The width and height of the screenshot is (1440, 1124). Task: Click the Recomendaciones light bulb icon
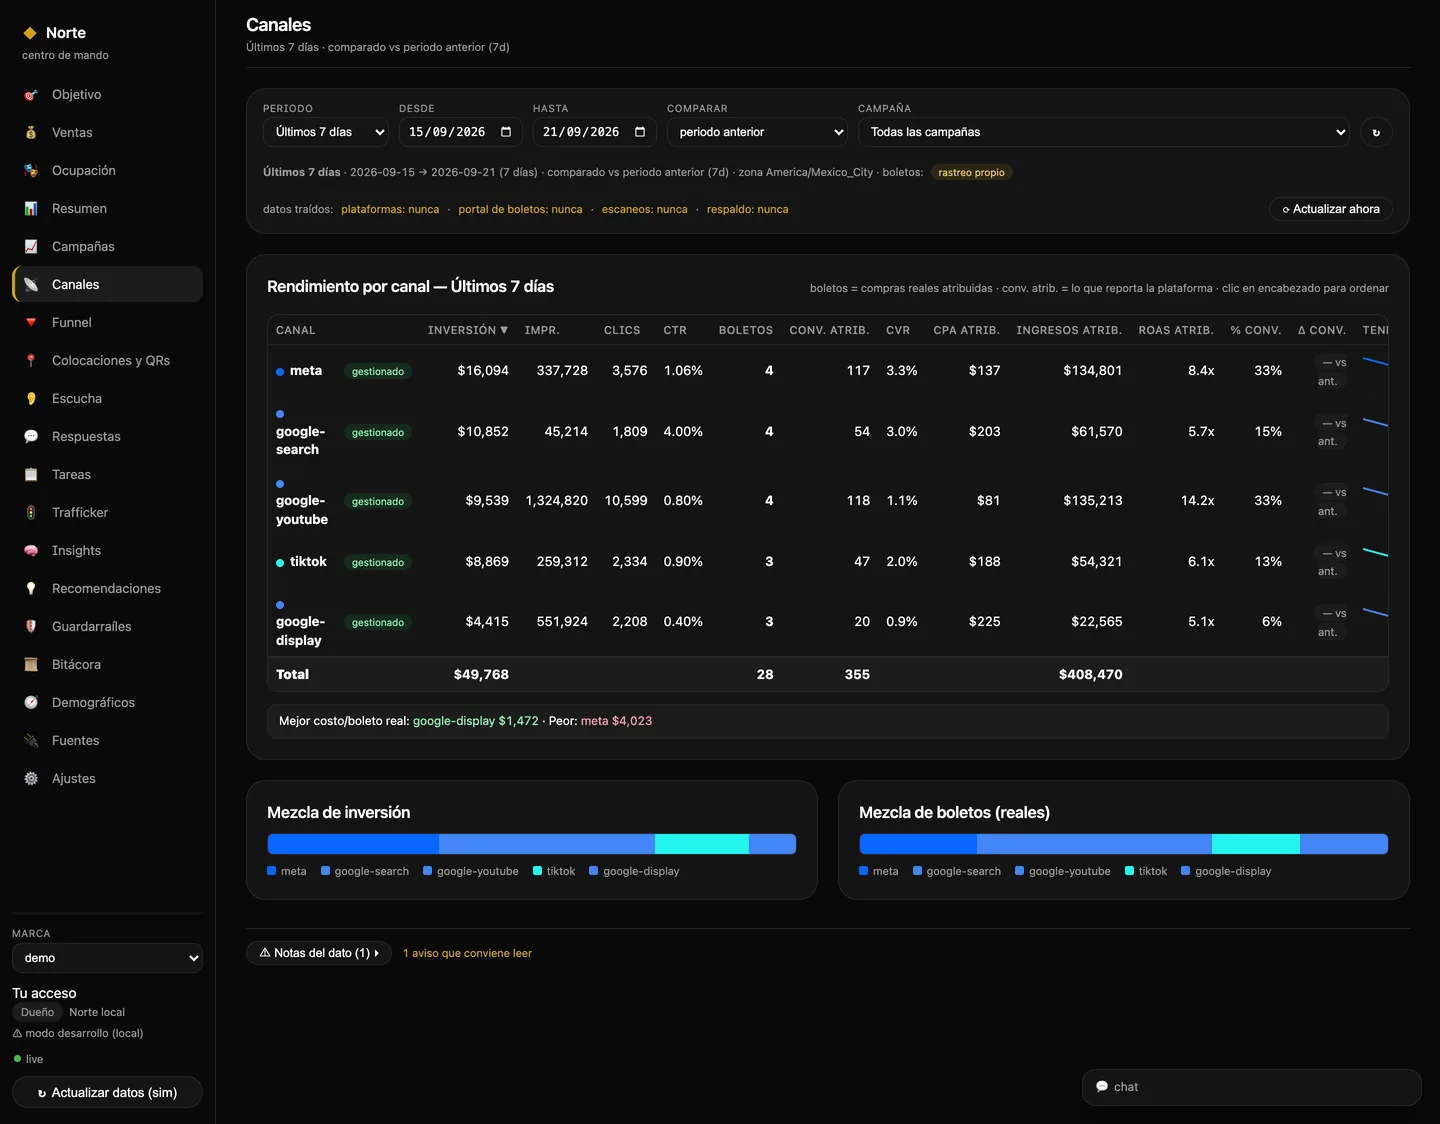click(31, 589)
